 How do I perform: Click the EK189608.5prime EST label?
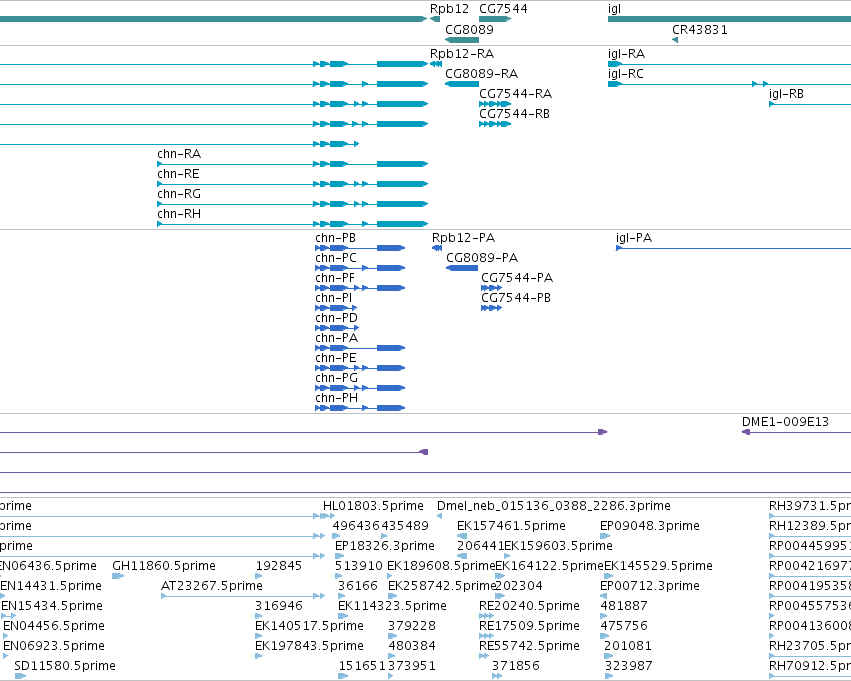(441, 566)
